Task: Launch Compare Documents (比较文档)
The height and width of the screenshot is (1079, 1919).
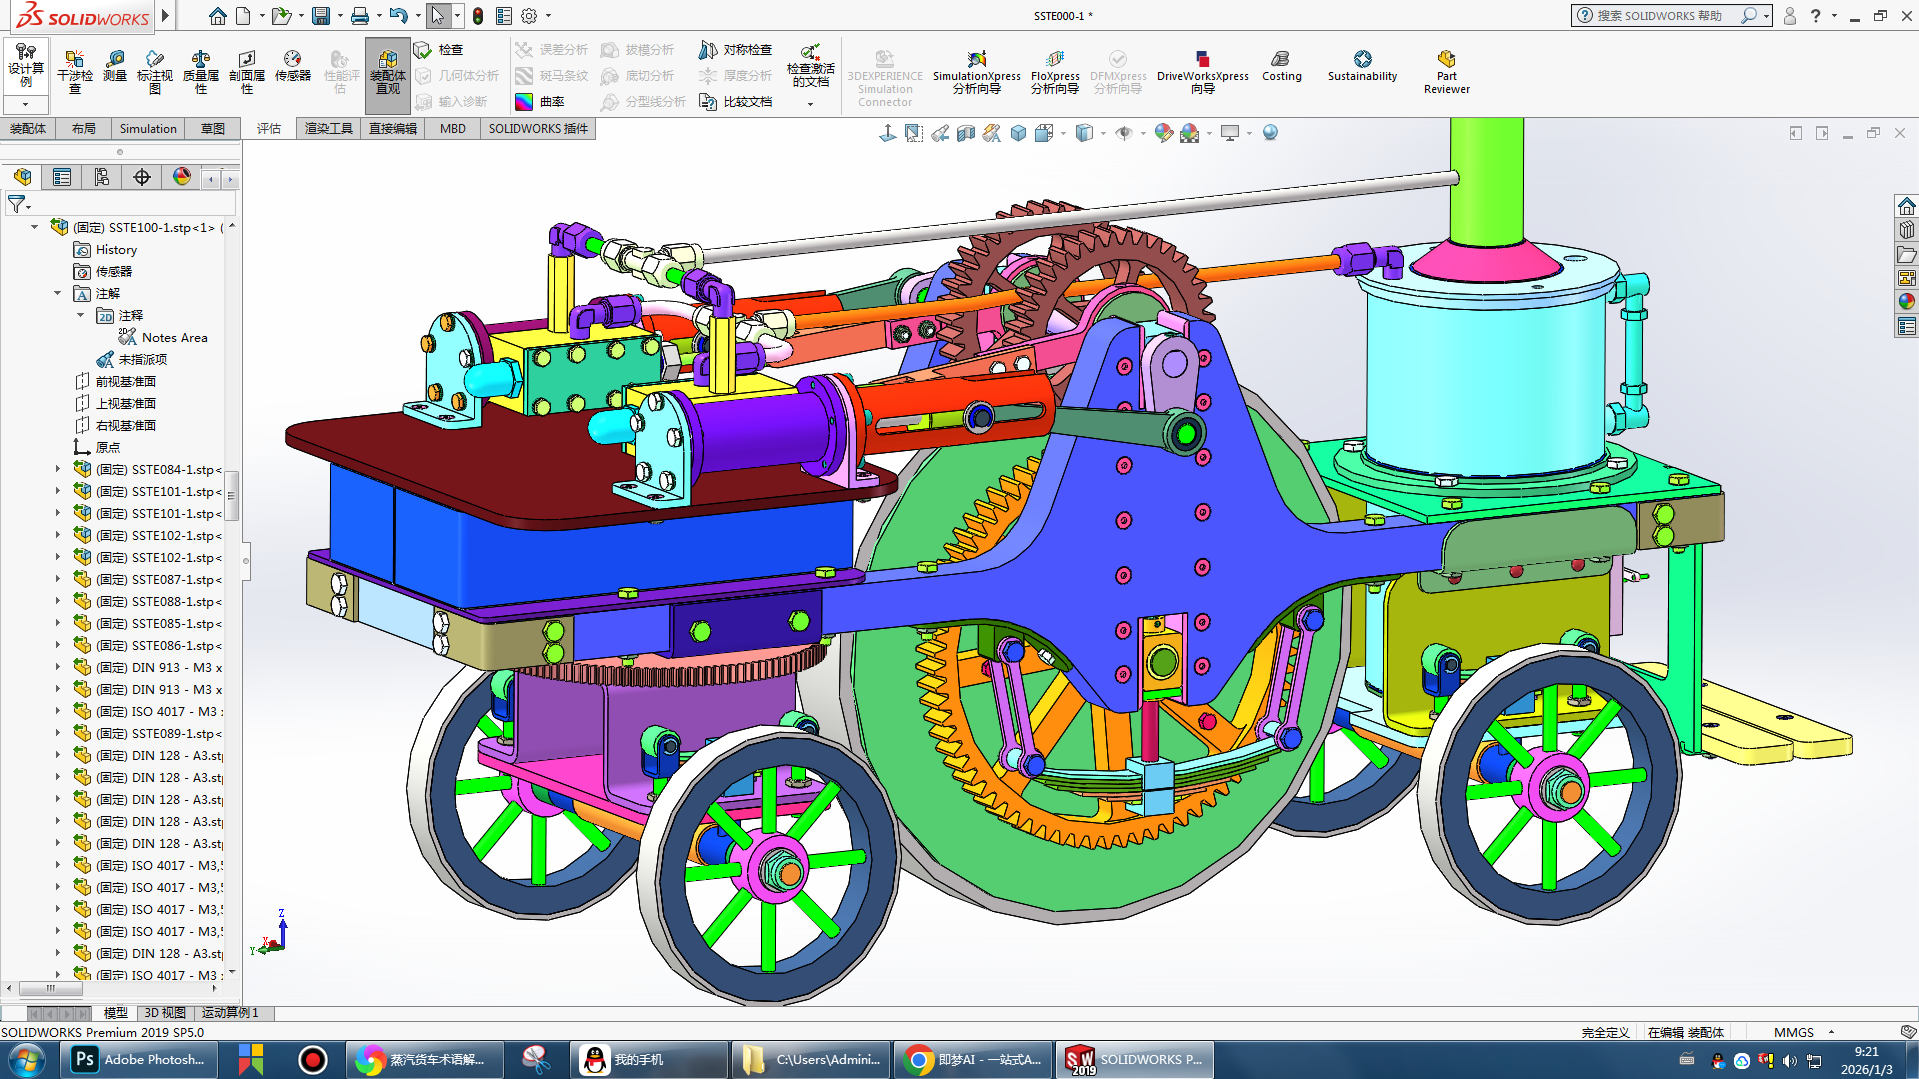Action: (736, 101)
